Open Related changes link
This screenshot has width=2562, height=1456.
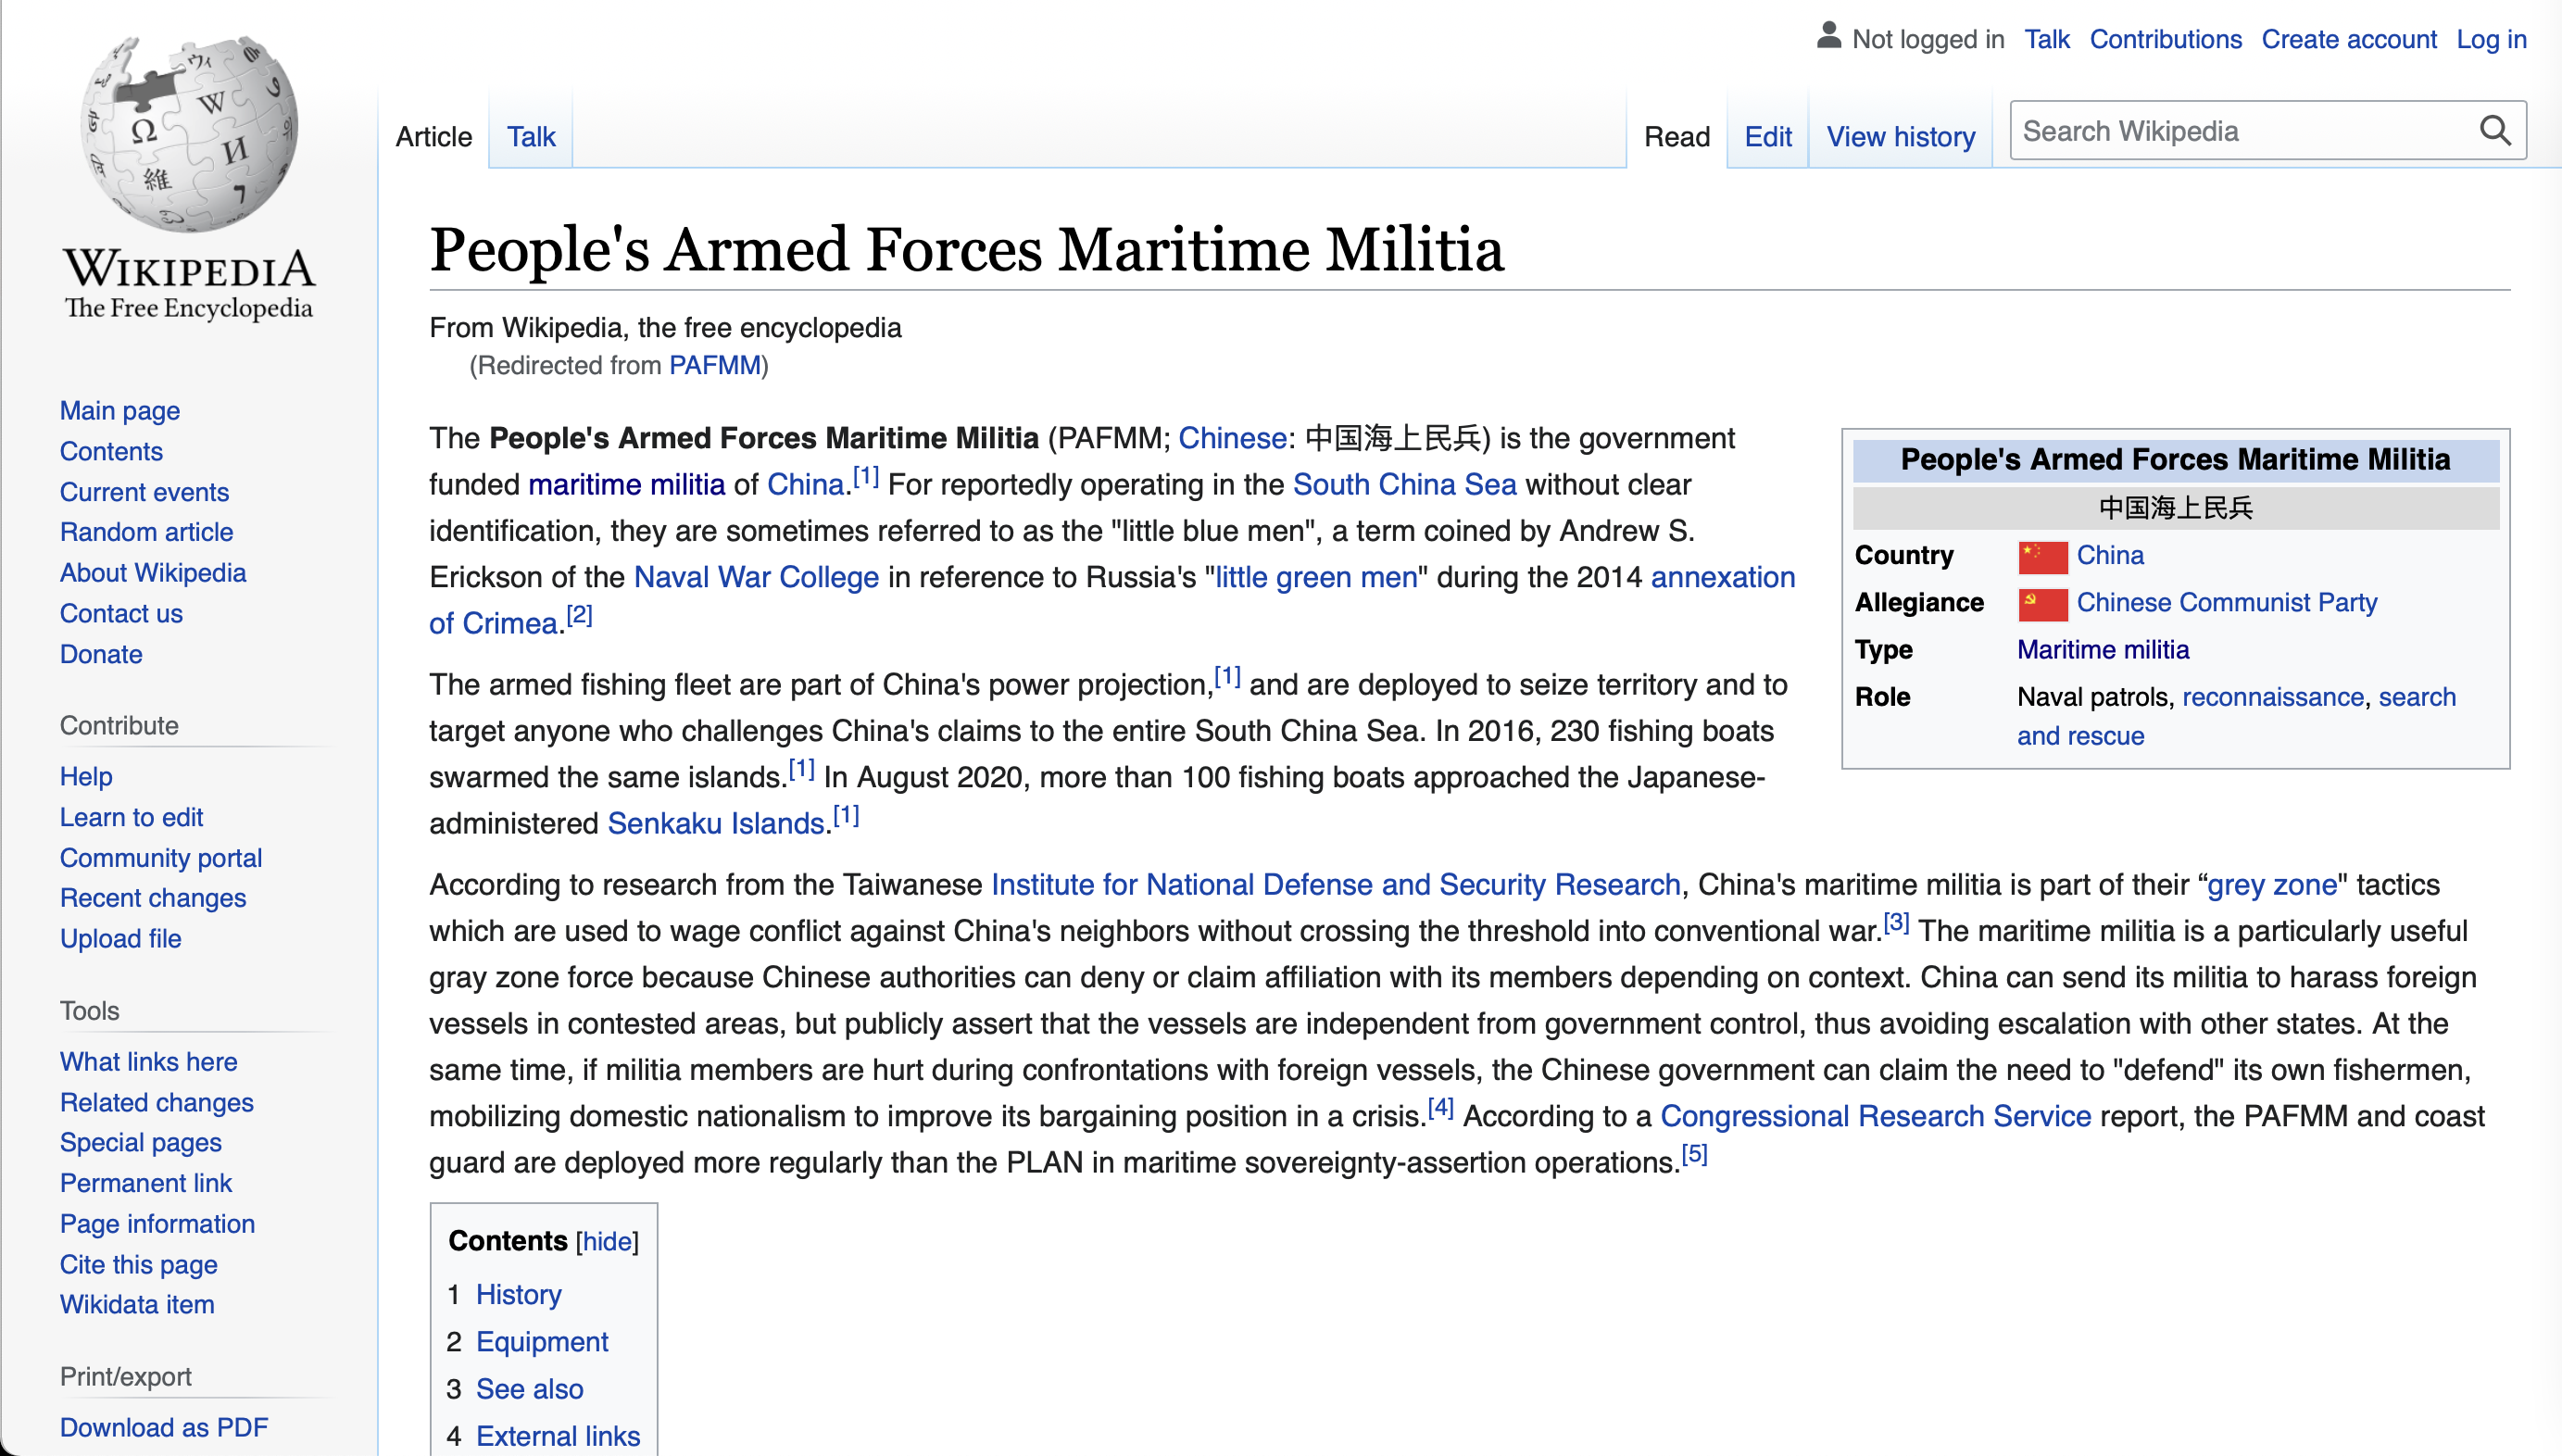coord(157,1102)
